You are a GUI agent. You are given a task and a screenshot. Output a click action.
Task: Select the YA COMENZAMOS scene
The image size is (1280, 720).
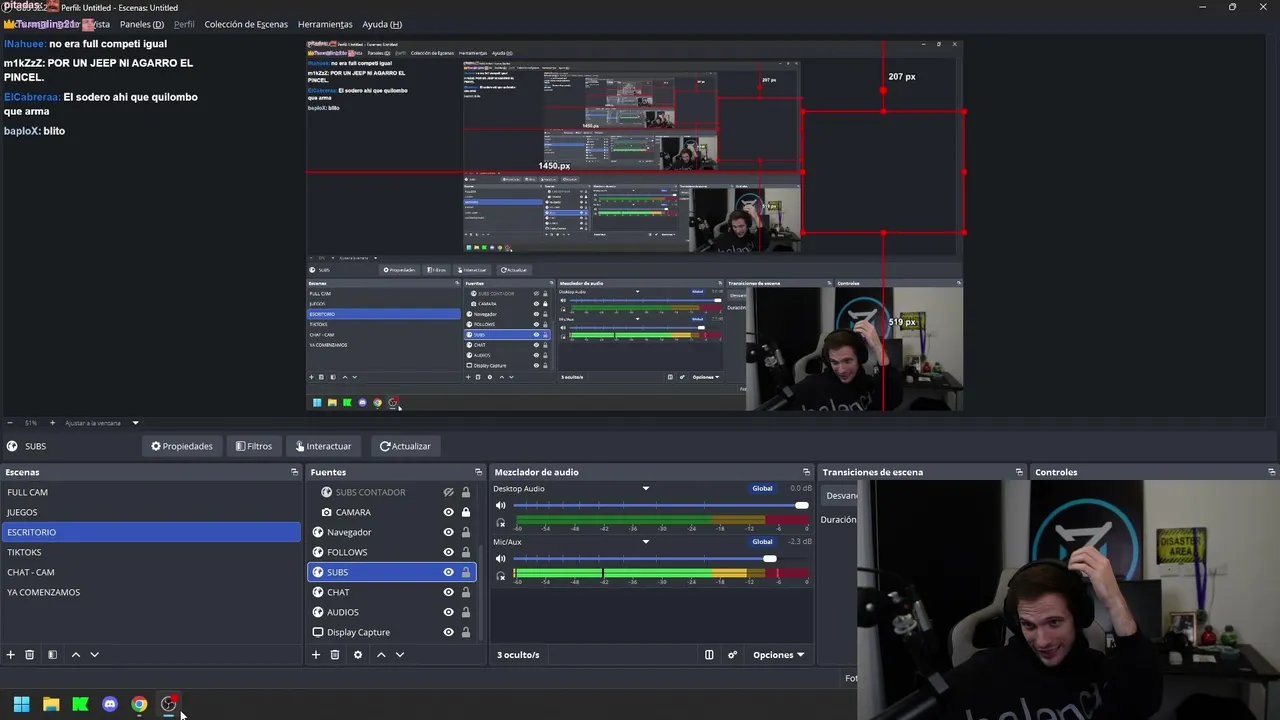(151, 592)
